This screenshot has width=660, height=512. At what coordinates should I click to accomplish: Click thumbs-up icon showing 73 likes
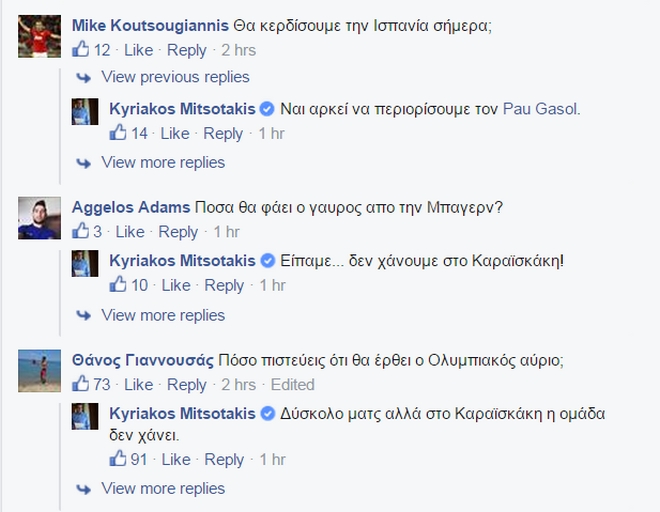click(81, 384)
